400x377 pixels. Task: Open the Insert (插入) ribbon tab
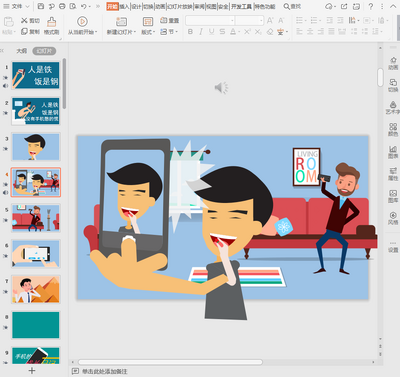[x=124, y=6]
